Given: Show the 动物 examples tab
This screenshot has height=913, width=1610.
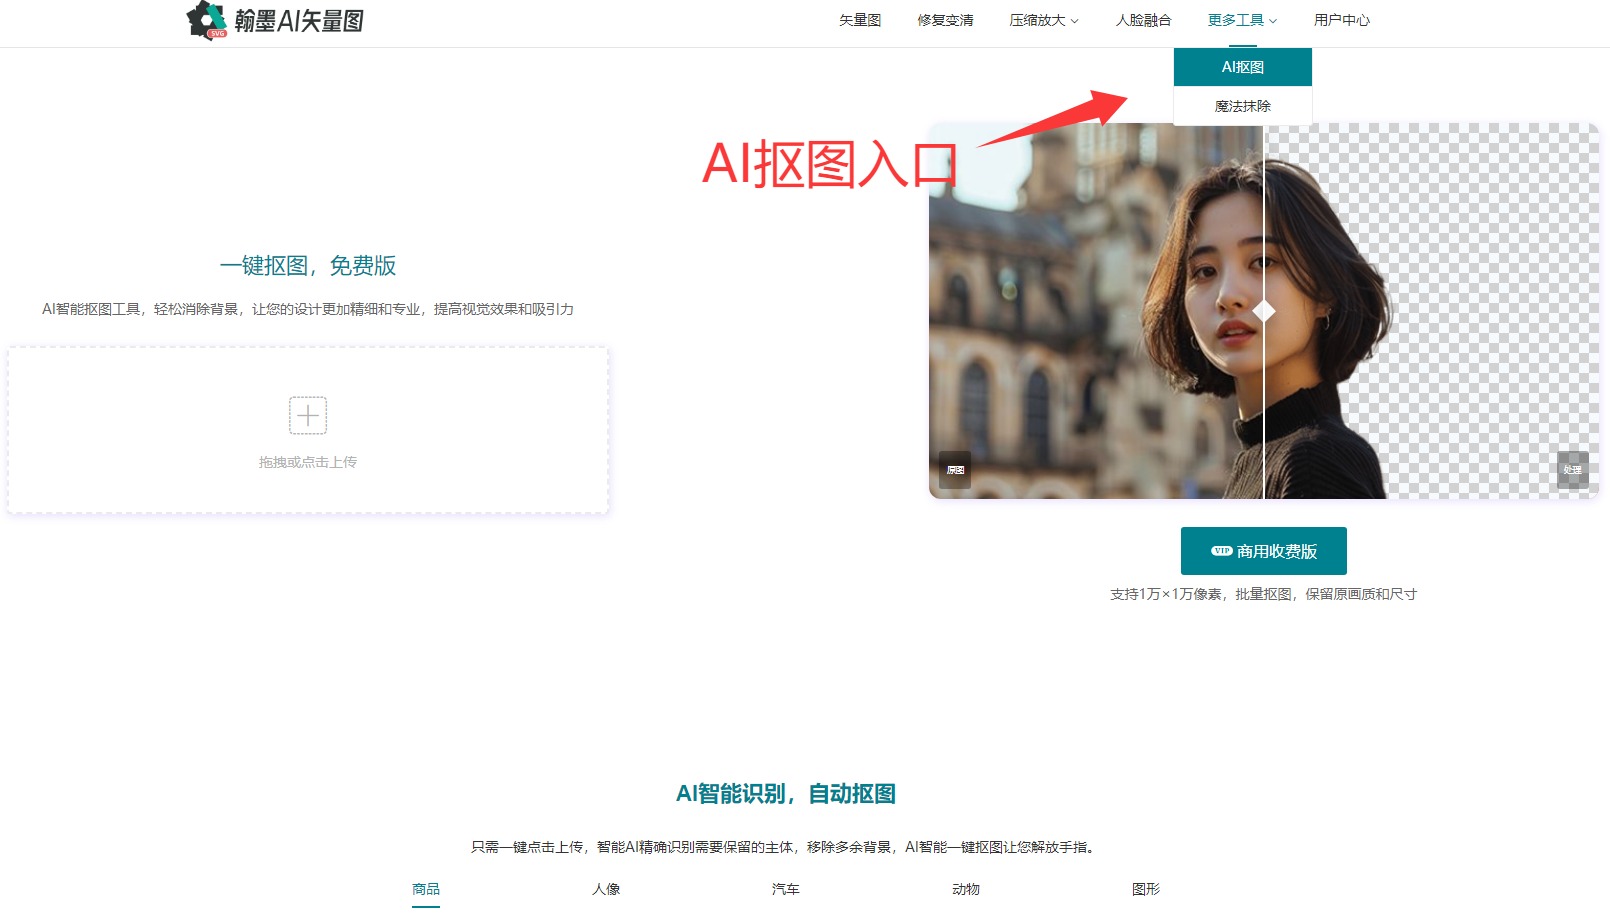Looking at the screenshot, I should (966, 889).
